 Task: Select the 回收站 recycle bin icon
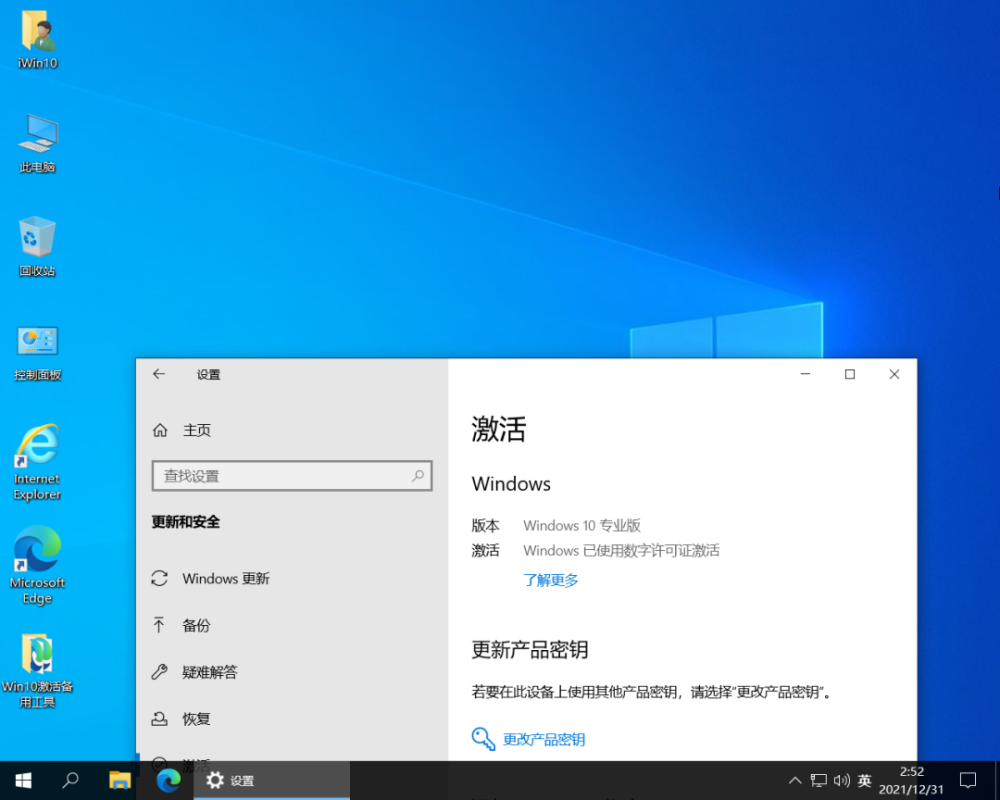[38, 247]
